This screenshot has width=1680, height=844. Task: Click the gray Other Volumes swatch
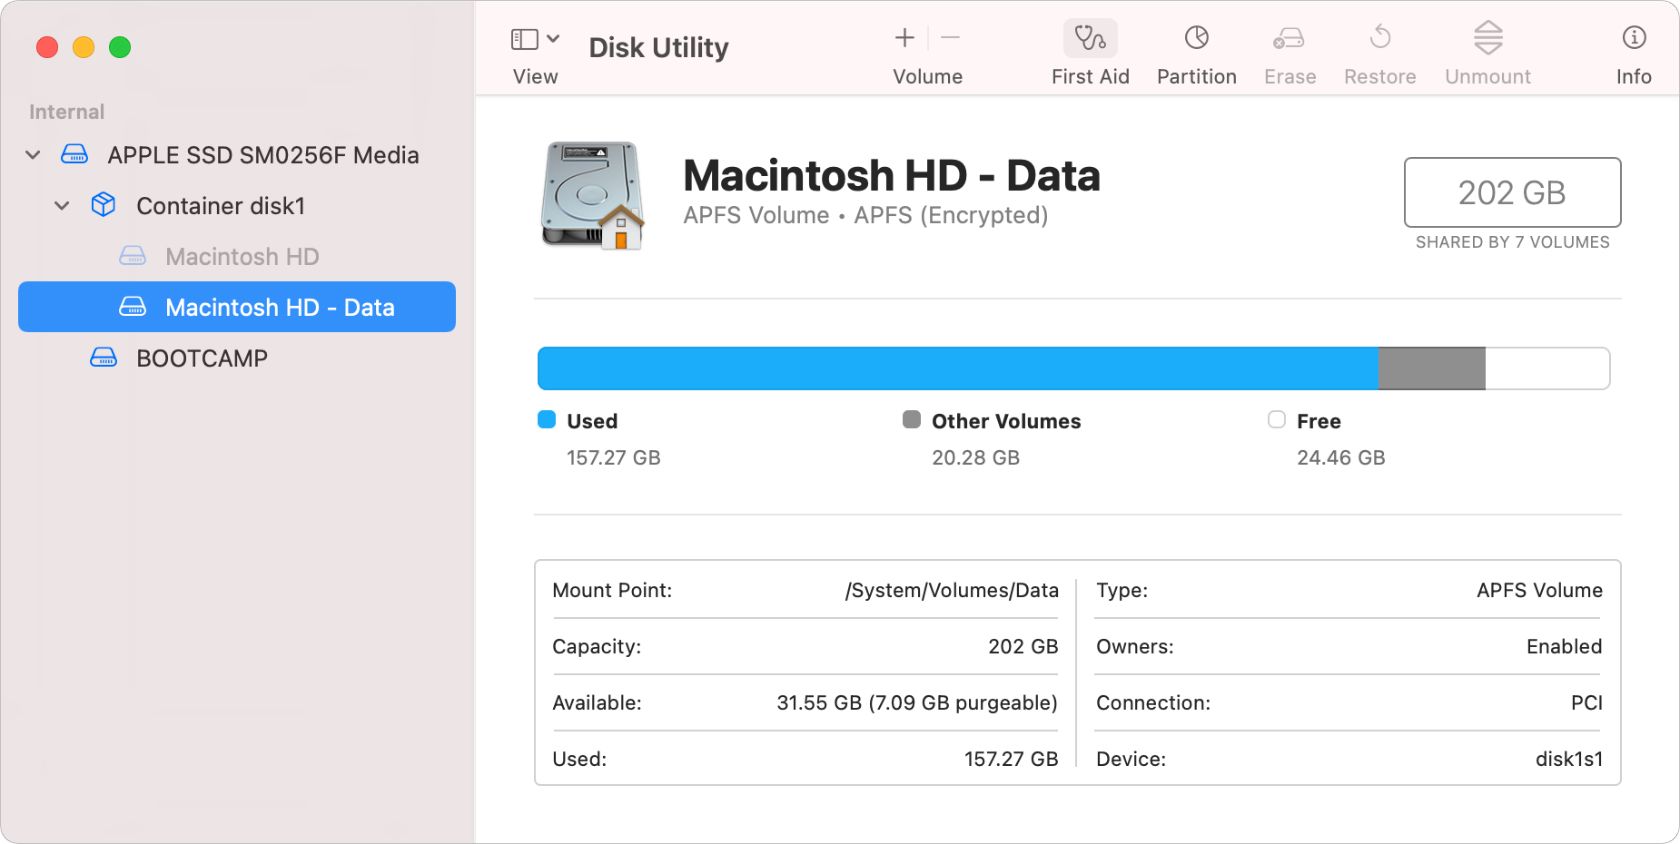point(911,420)
